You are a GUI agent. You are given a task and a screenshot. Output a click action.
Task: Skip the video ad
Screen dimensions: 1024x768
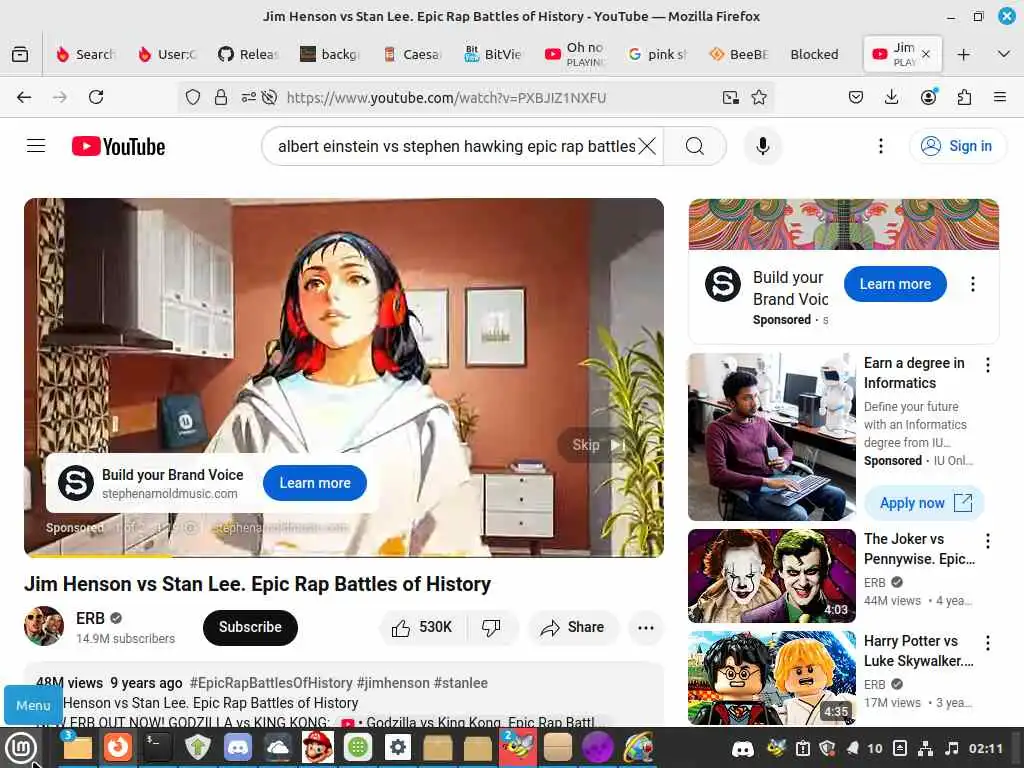click(x=597, y=445)
